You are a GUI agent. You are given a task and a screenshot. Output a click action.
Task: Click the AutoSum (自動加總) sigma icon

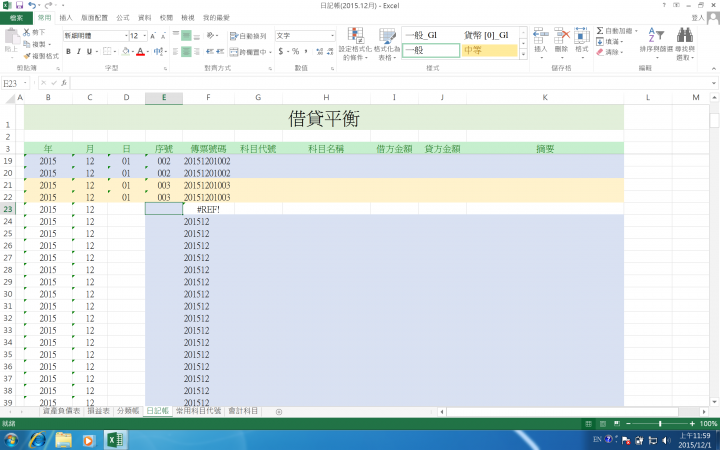(600, 31)
